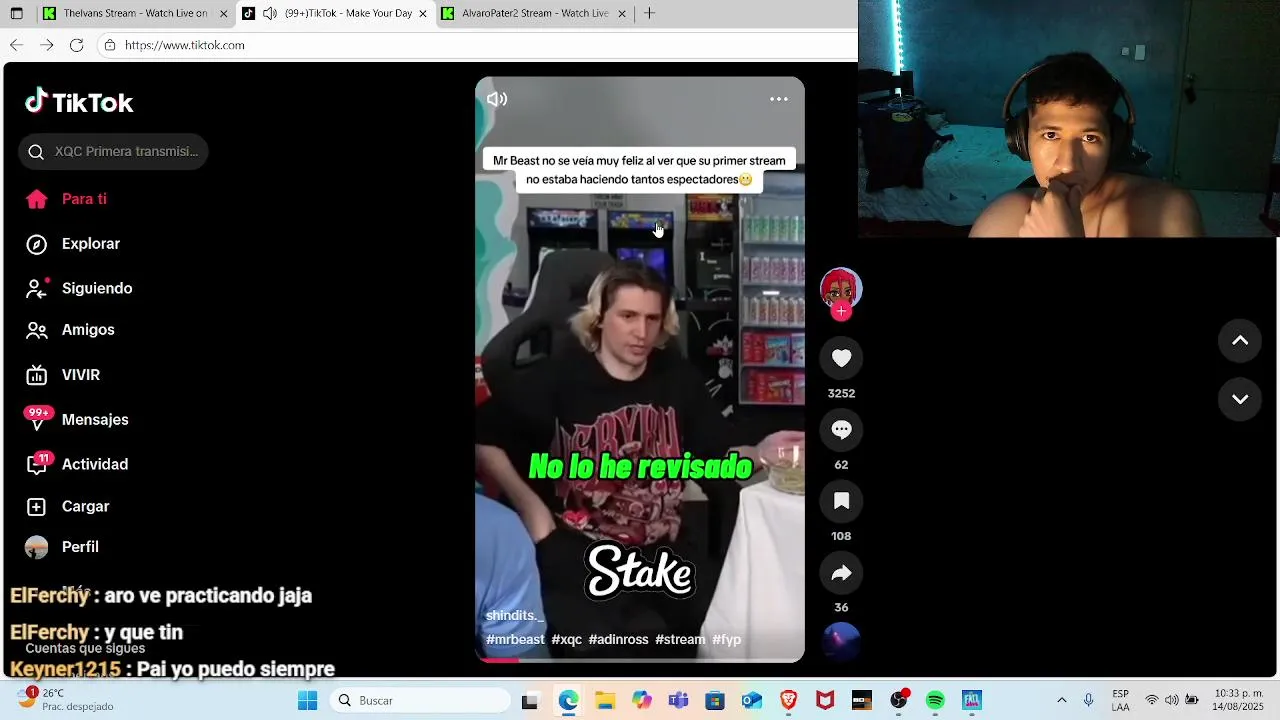
Task: Open the clock and date panel
Action: point(1238,700)
